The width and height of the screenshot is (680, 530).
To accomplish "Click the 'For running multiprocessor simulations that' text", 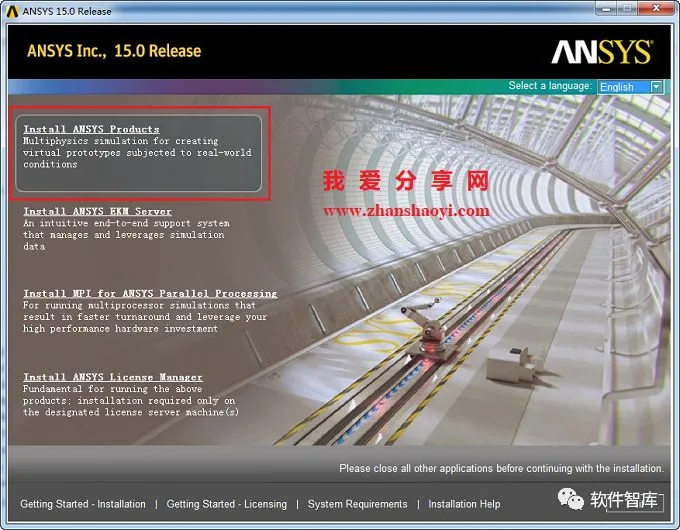I will pyautogui.click(x=139, y=305).
